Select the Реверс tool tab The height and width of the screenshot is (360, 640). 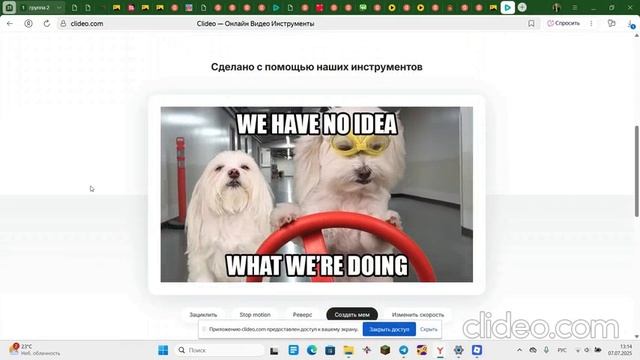pos(302,315)
